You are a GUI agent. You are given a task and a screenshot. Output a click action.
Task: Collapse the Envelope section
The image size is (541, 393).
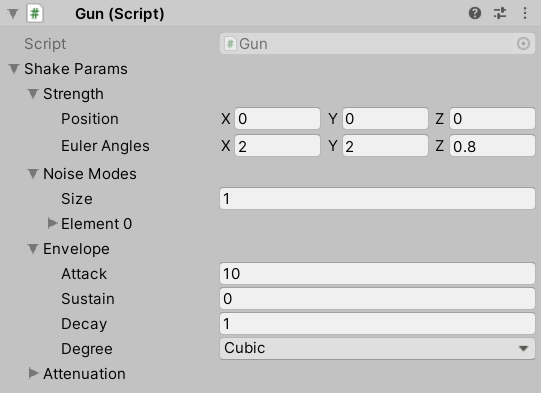(33, 248)
